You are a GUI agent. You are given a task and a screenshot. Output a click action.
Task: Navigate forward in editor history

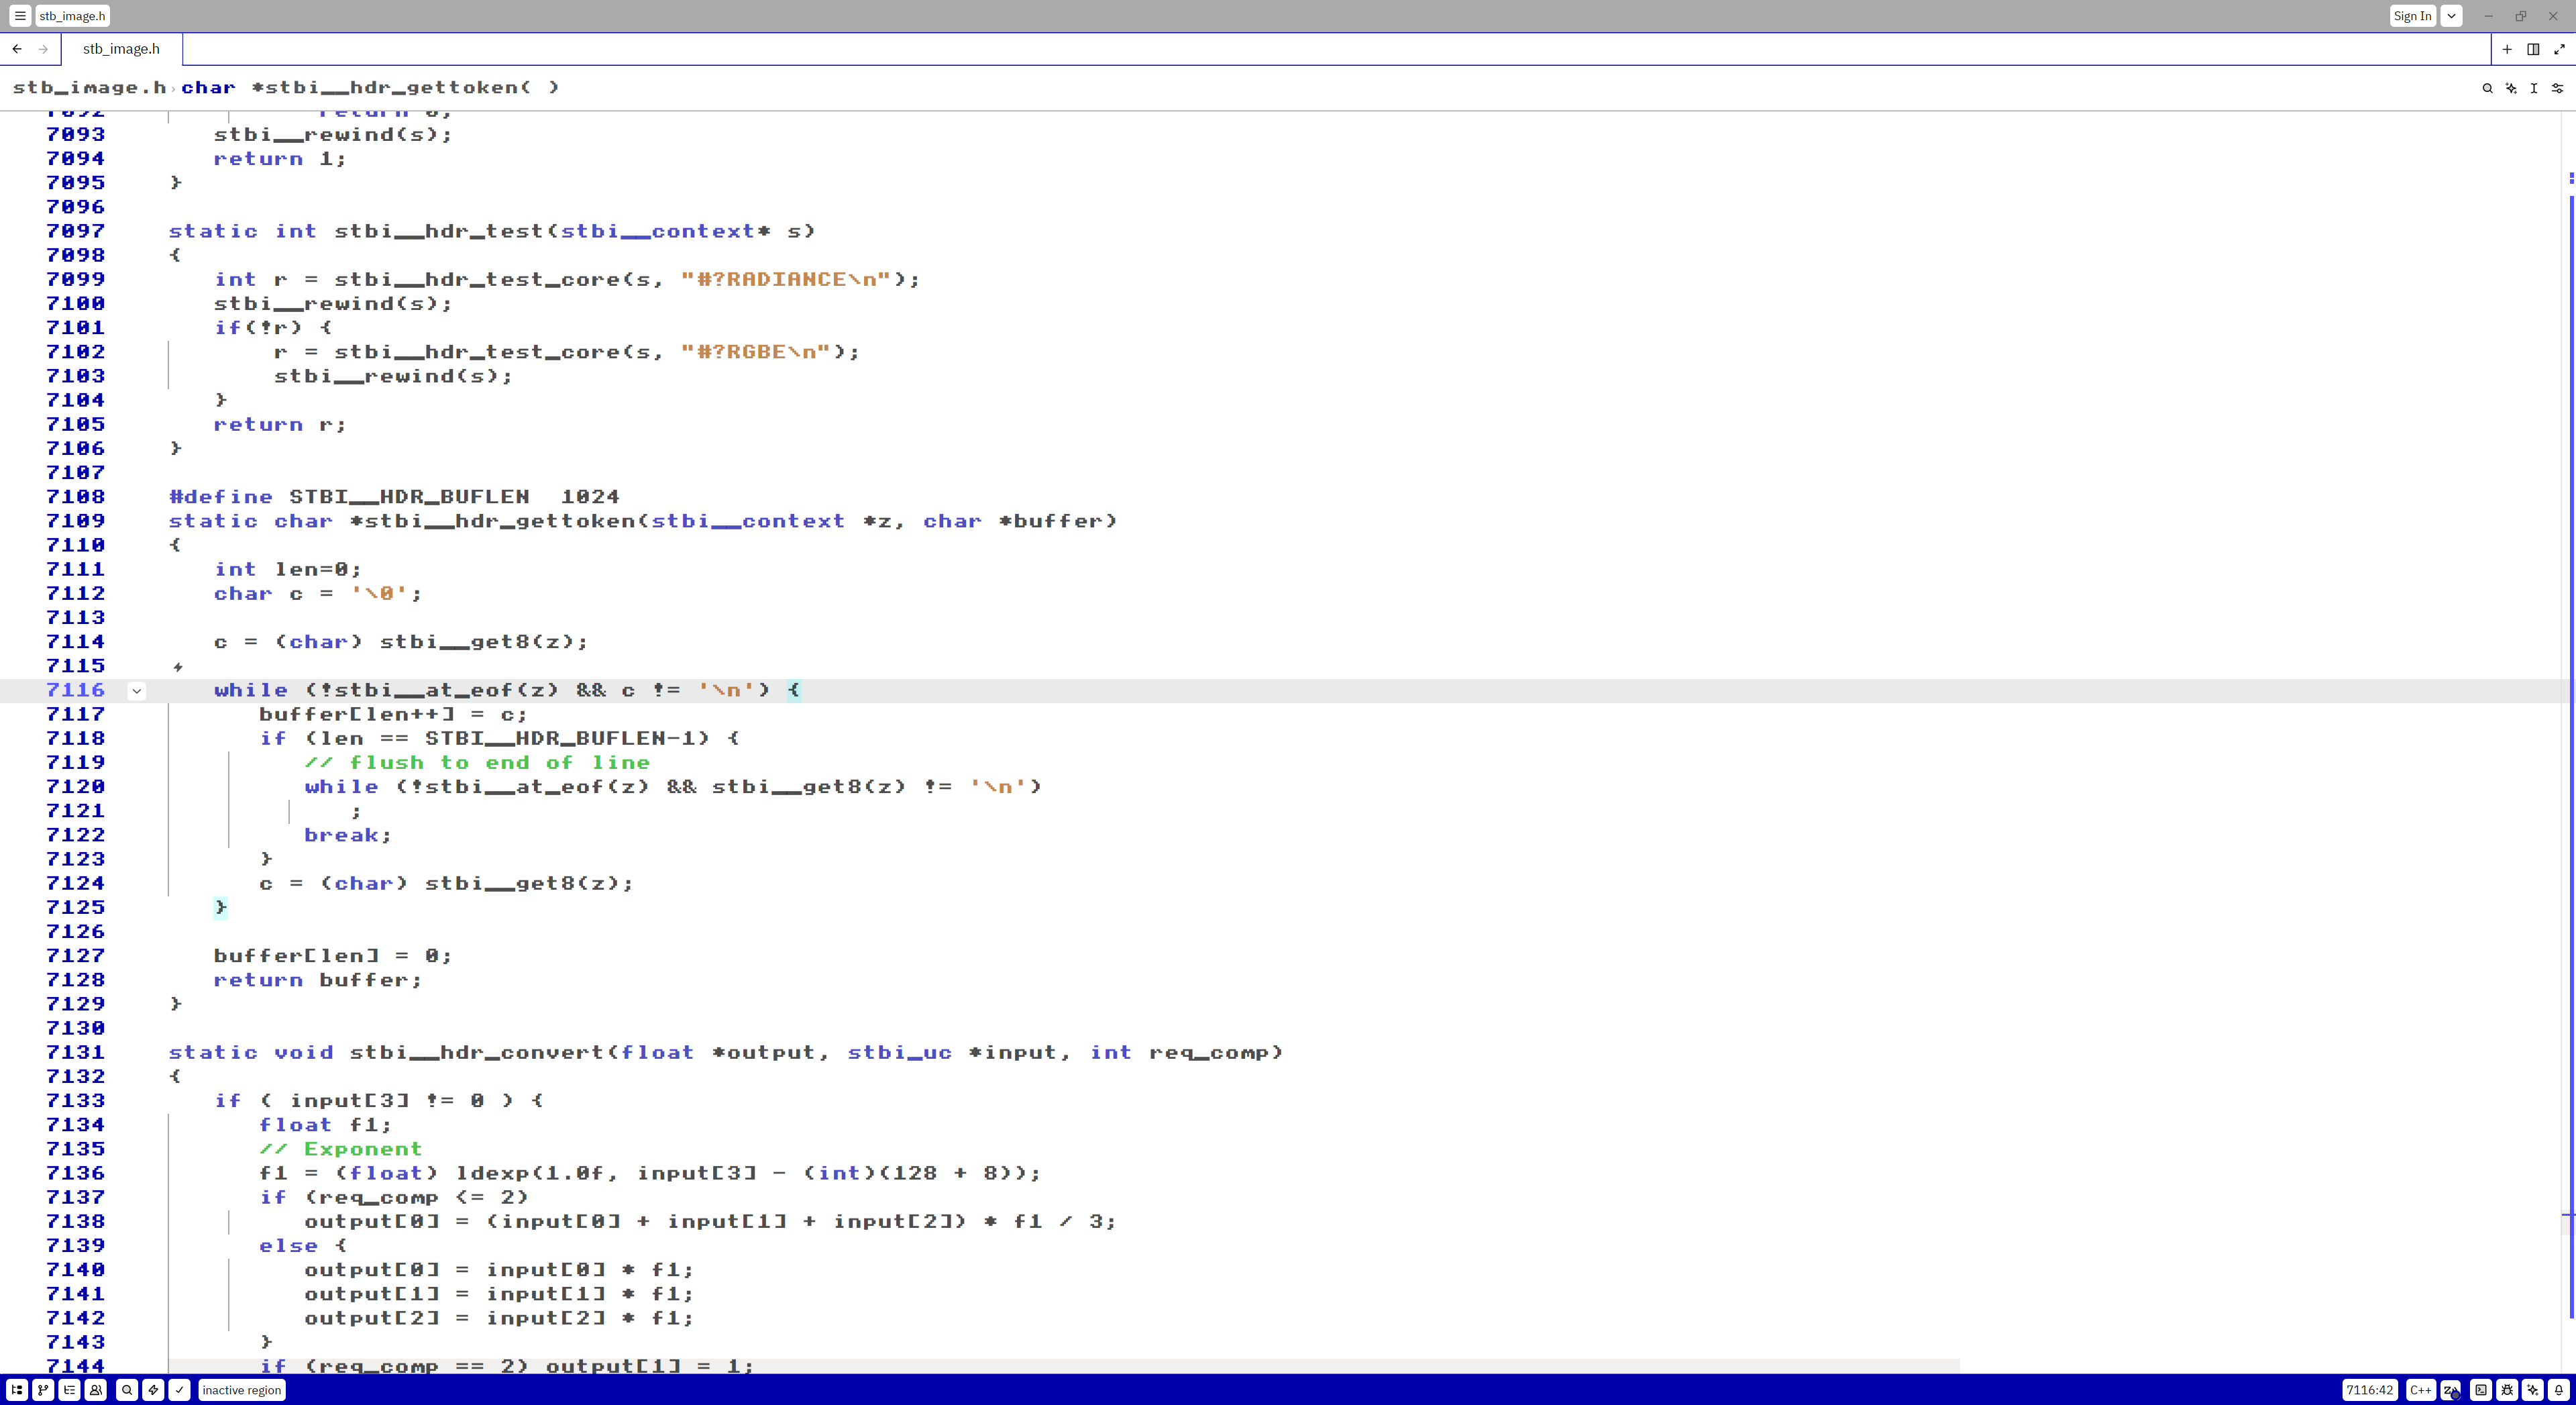[43, 48]
